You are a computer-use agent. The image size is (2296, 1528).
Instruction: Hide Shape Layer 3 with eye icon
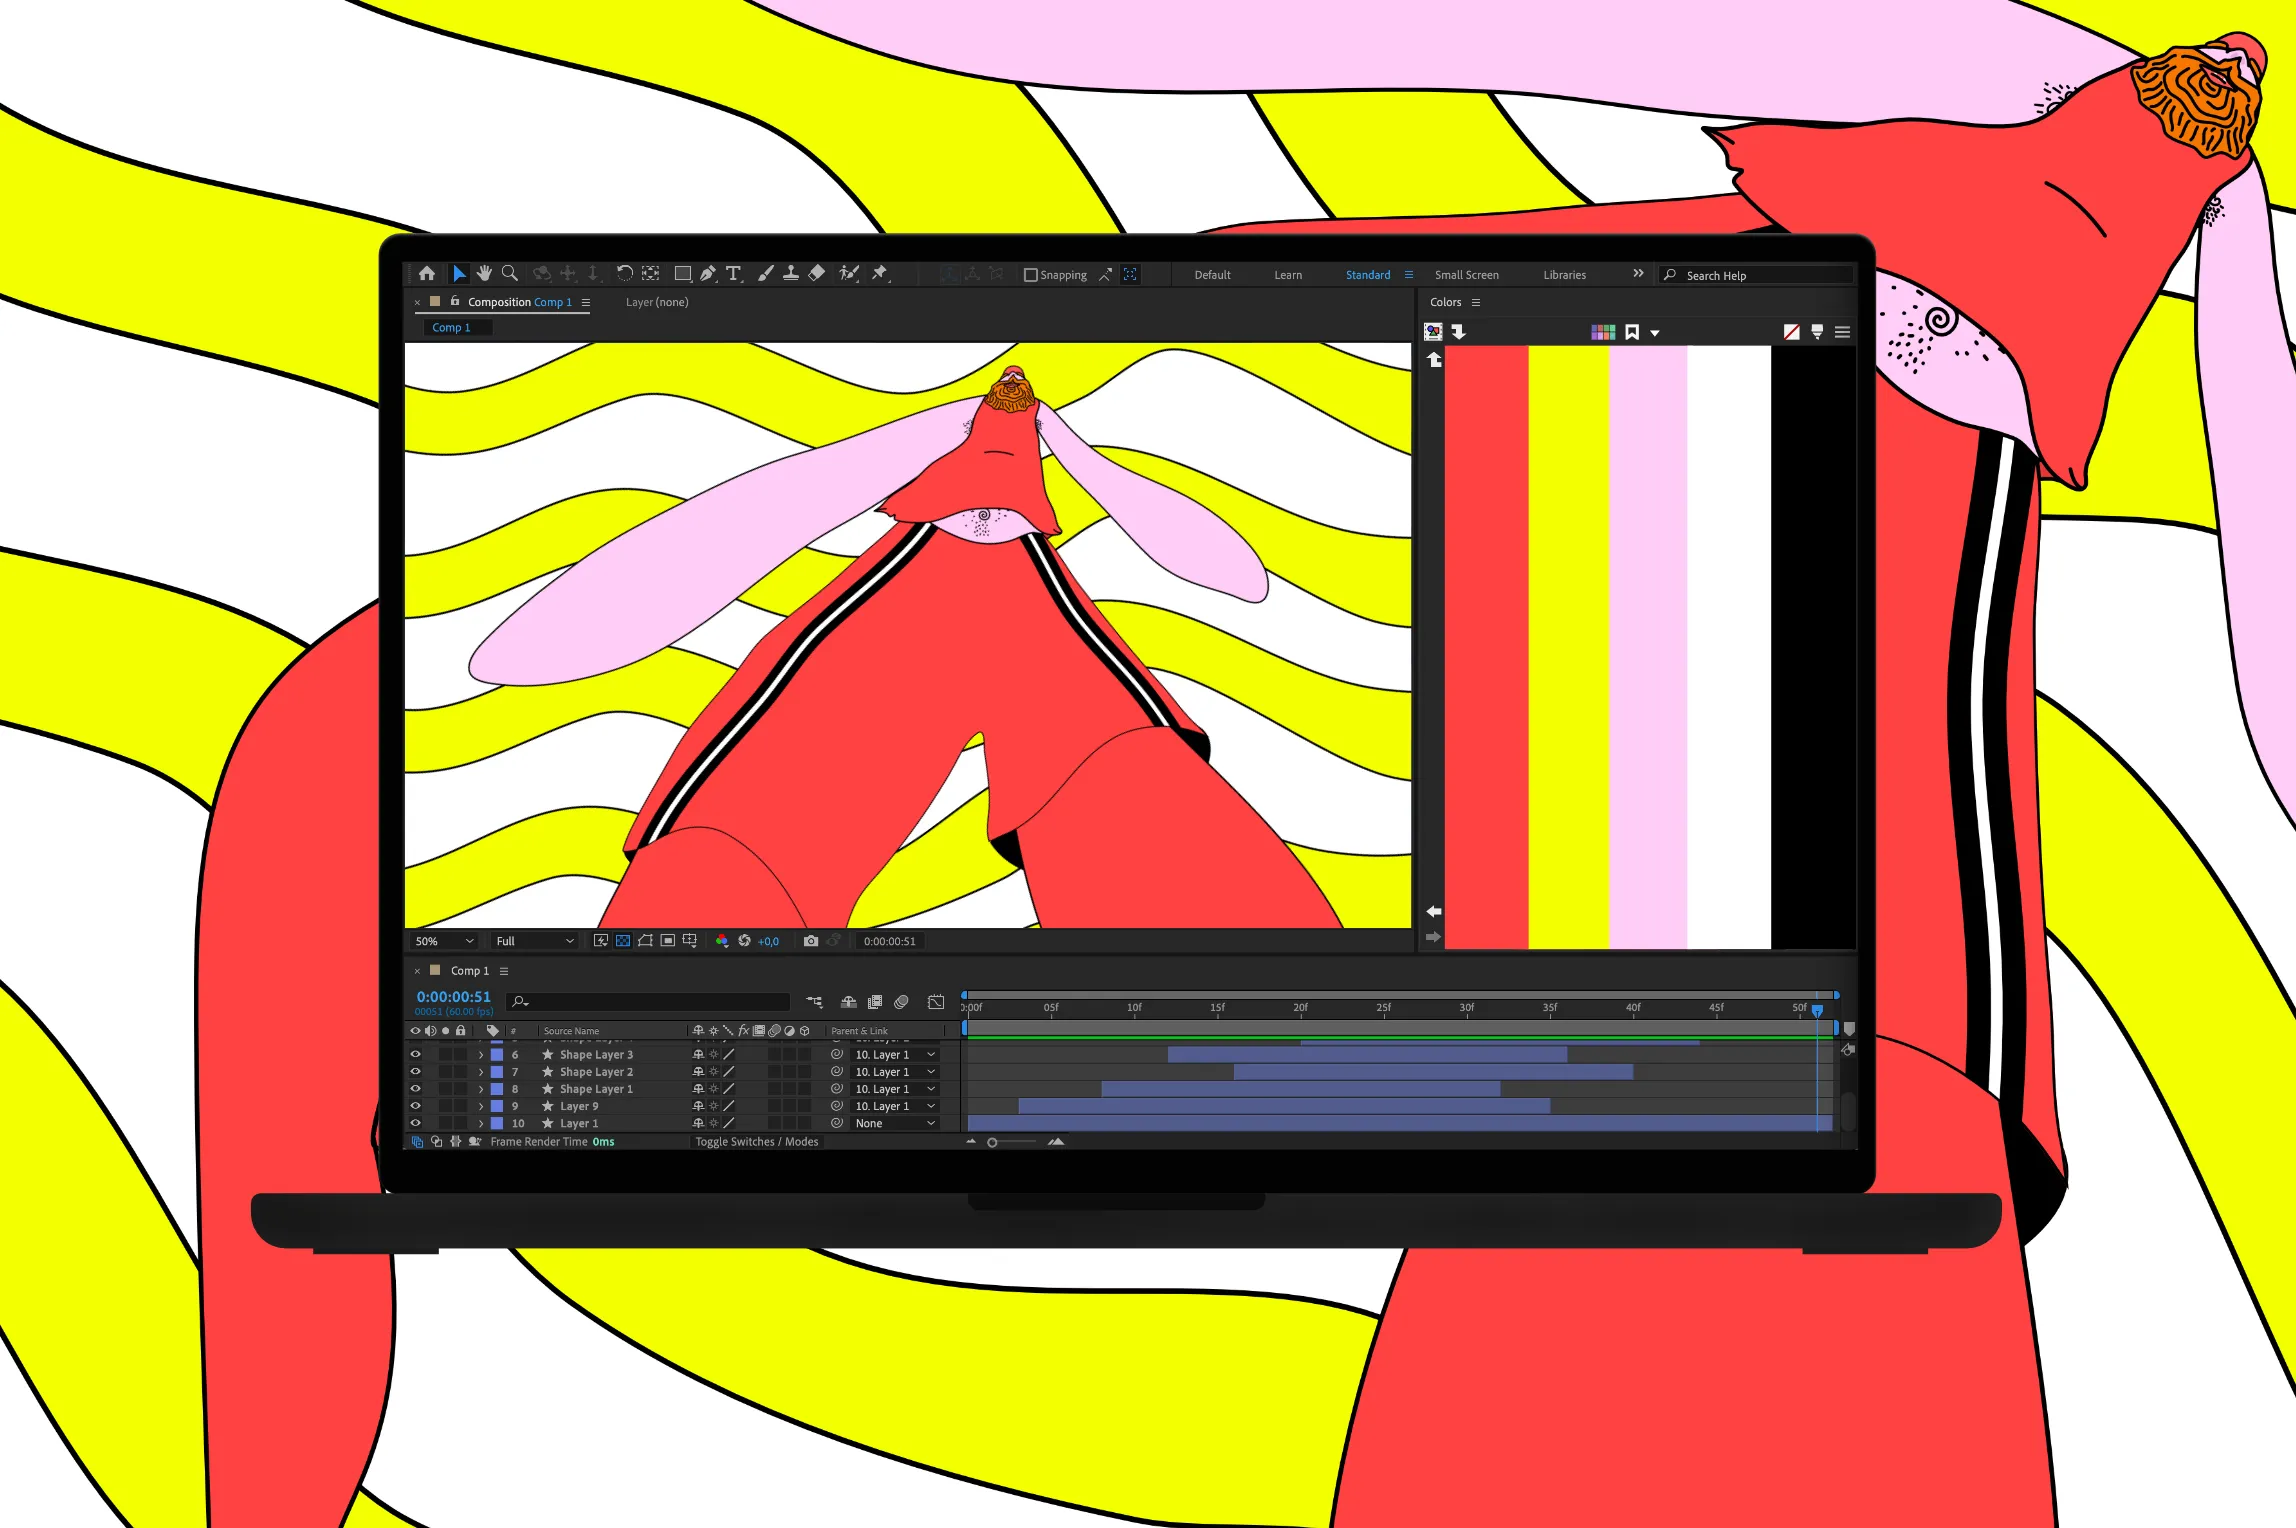click(x=416, y=1054)
